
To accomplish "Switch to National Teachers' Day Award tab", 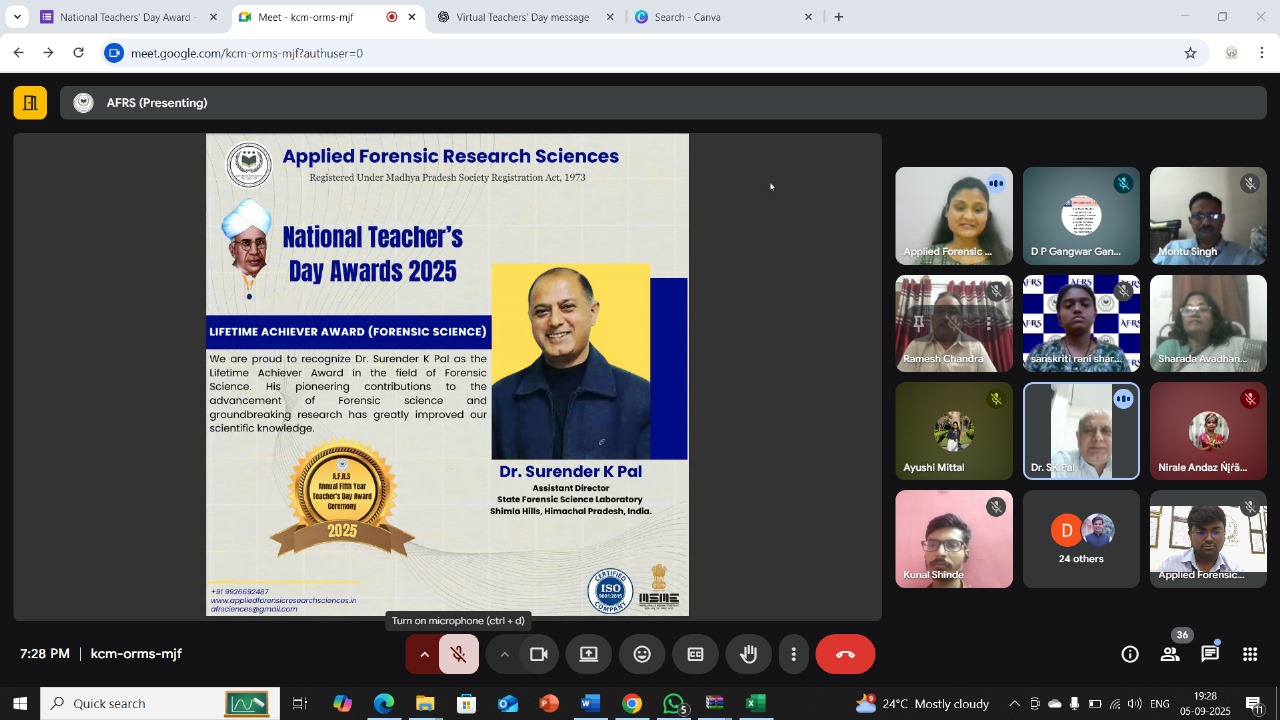I will tap(125, 17).
